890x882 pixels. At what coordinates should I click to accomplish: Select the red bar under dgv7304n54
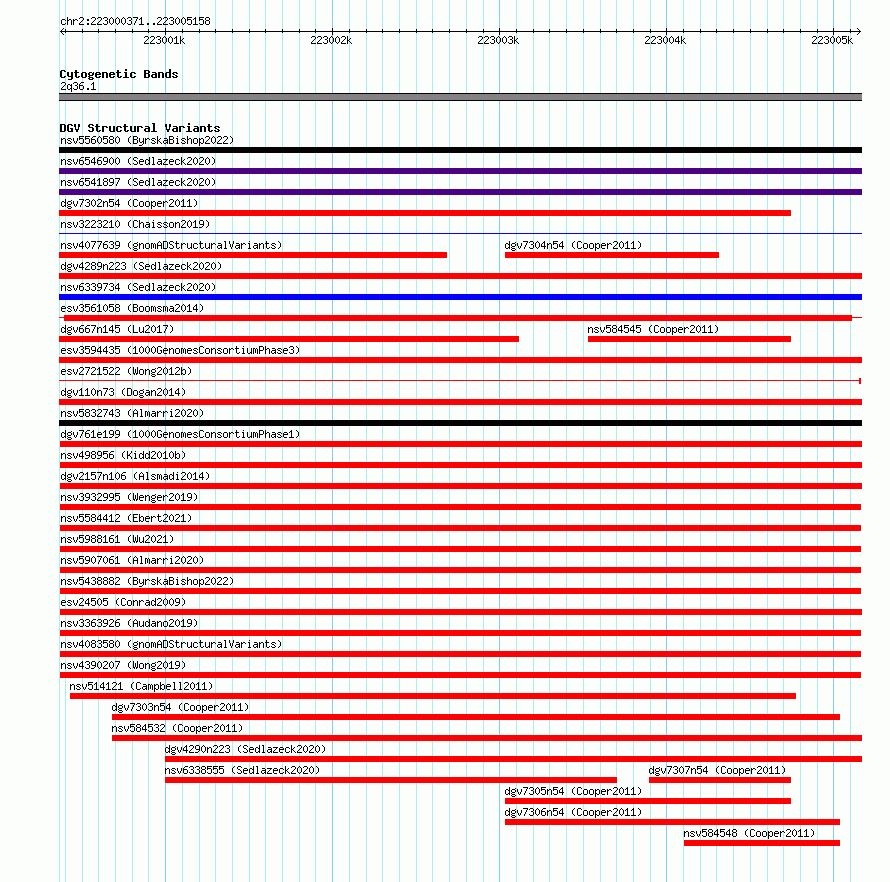(x=612, y=255)
